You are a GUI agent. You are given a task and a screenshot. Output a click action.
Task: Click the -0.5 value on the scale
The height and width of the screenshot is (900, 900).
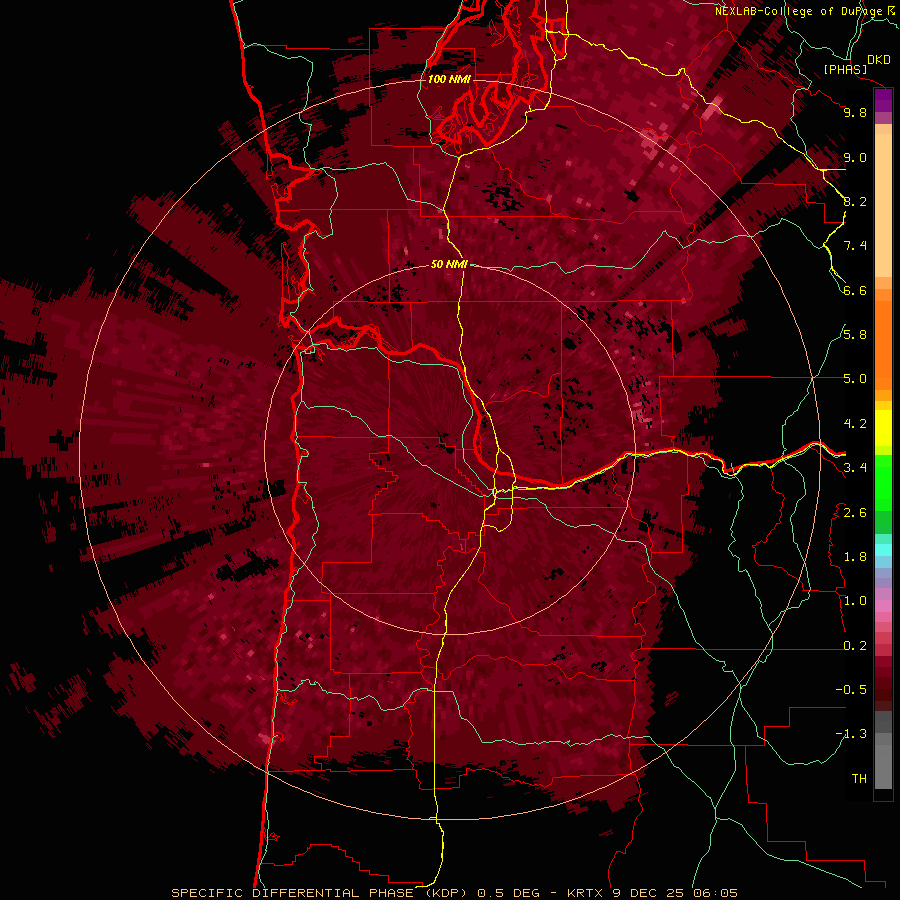[x=851, y=690]
